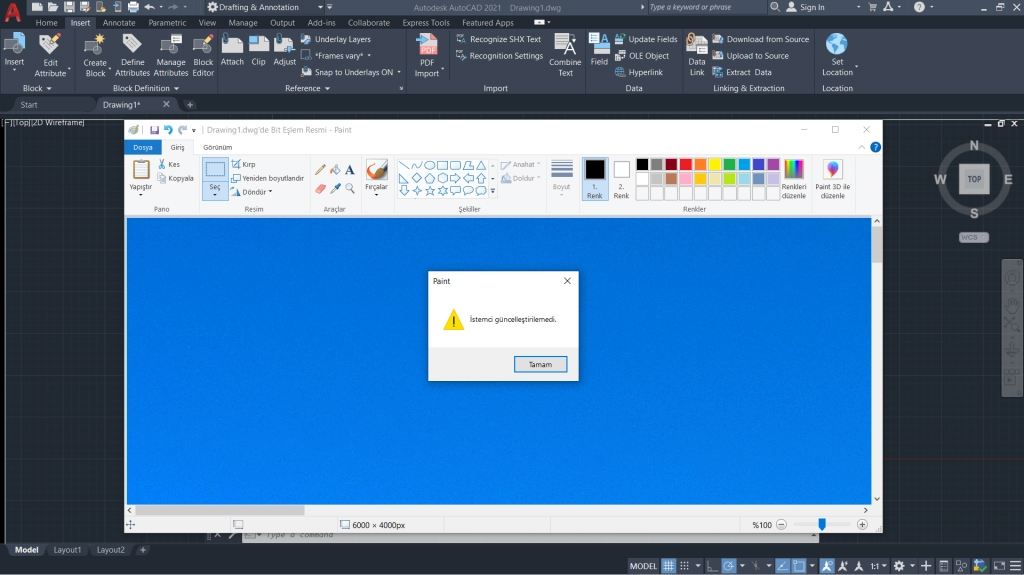Image resolution: width=1024 pixels, height=575 pixels.
Task: Switch to Görünüm tab in Paint
Action: pyautogui.click(x=217, y=147)
